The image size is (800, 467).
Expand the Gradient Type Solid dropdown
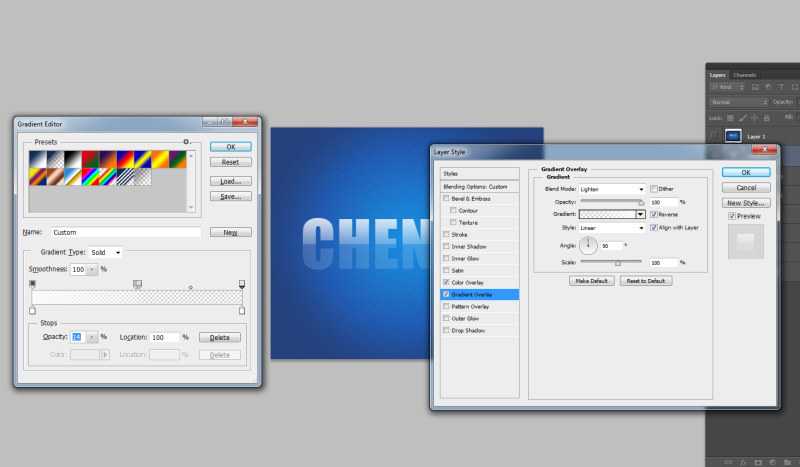click(104, 253)
